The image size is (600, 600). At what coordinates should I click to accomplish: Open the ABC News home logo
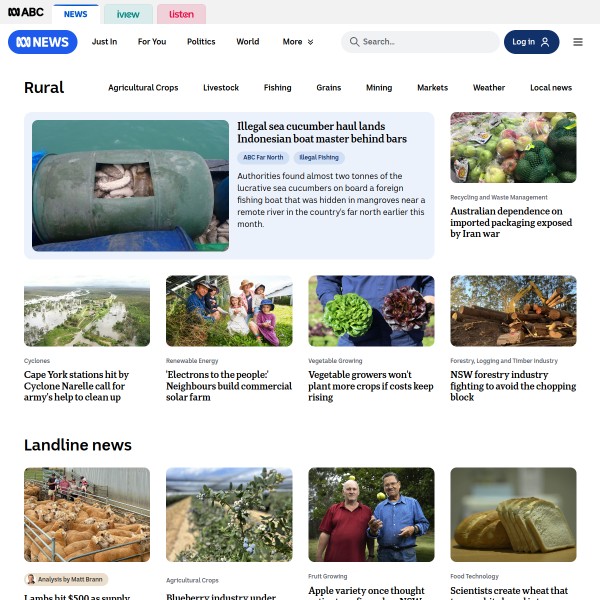tap(42, 42)
